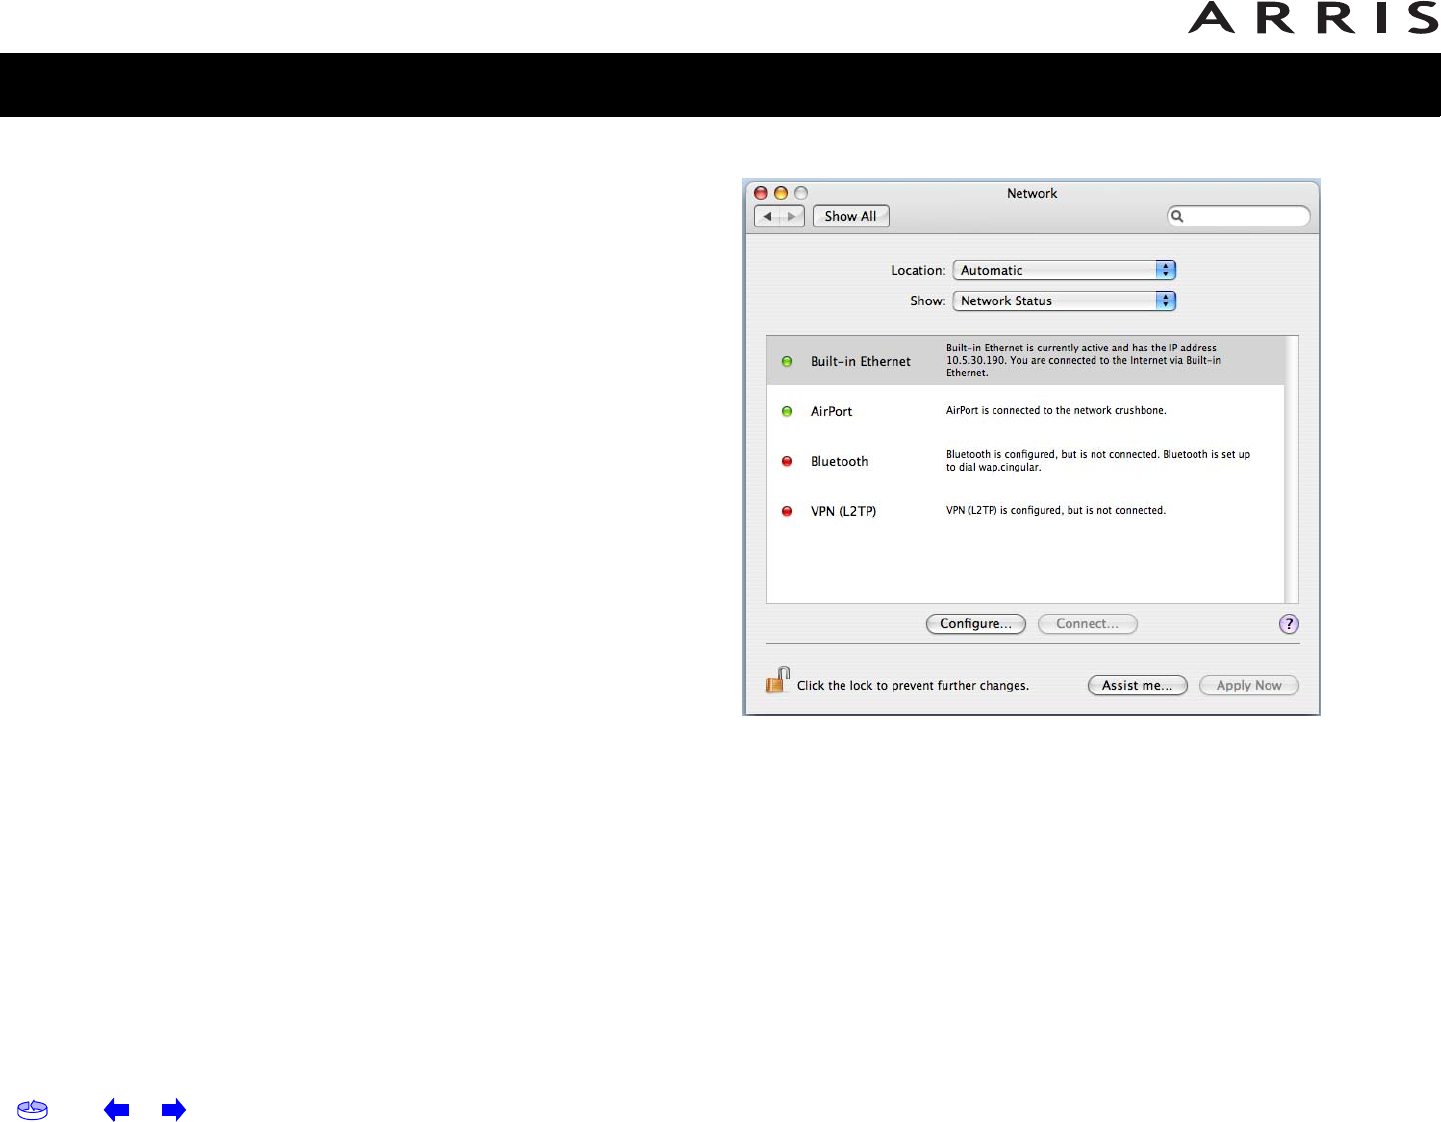
Task: Click the back arrow in Network toolbar
Action: coord(767,216)
